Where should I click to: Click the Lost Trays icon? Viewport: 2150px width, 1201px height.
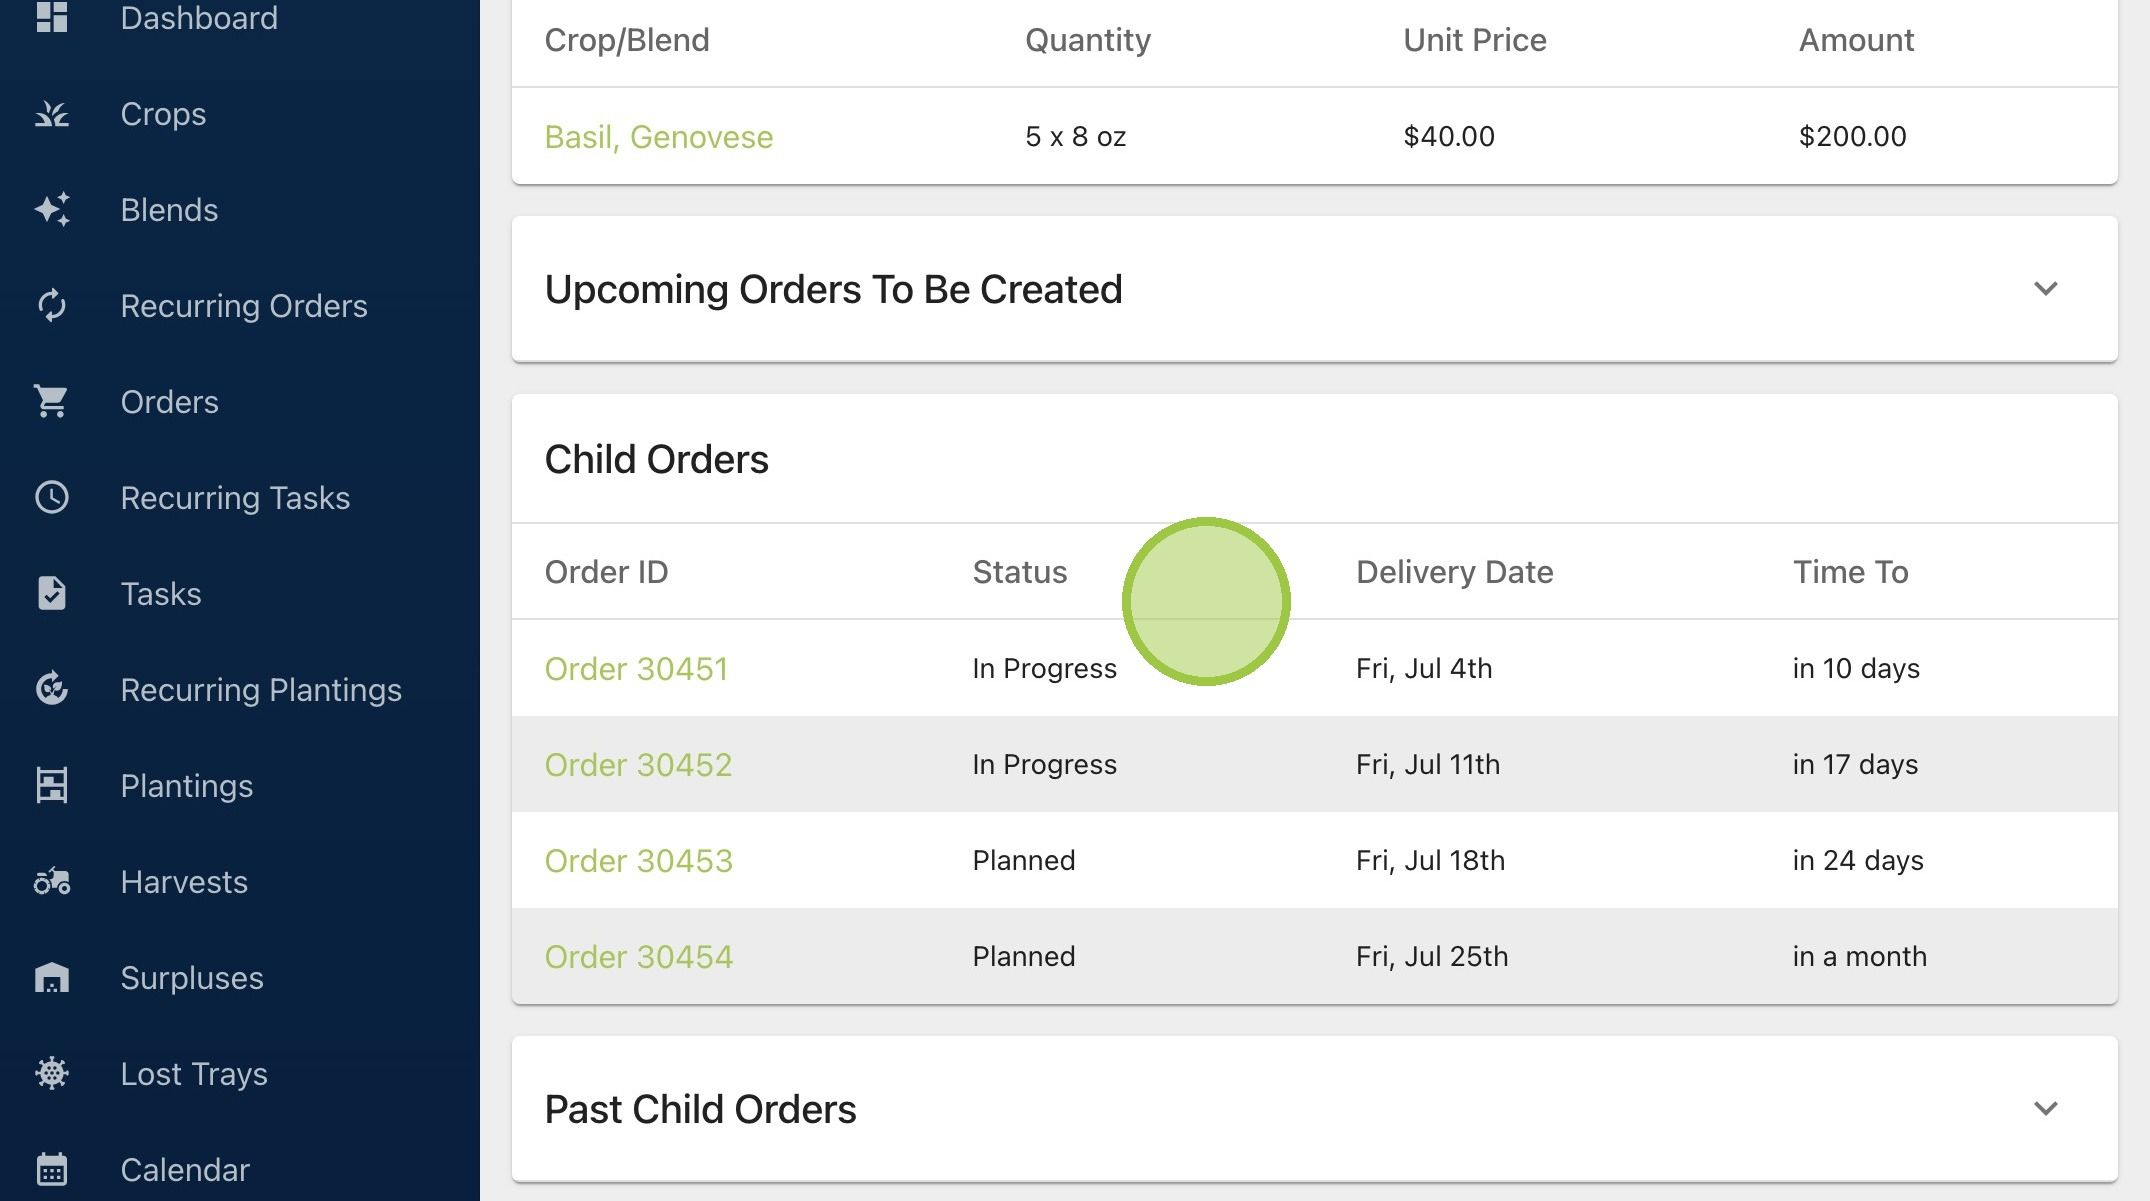[x=52, y=1074]
